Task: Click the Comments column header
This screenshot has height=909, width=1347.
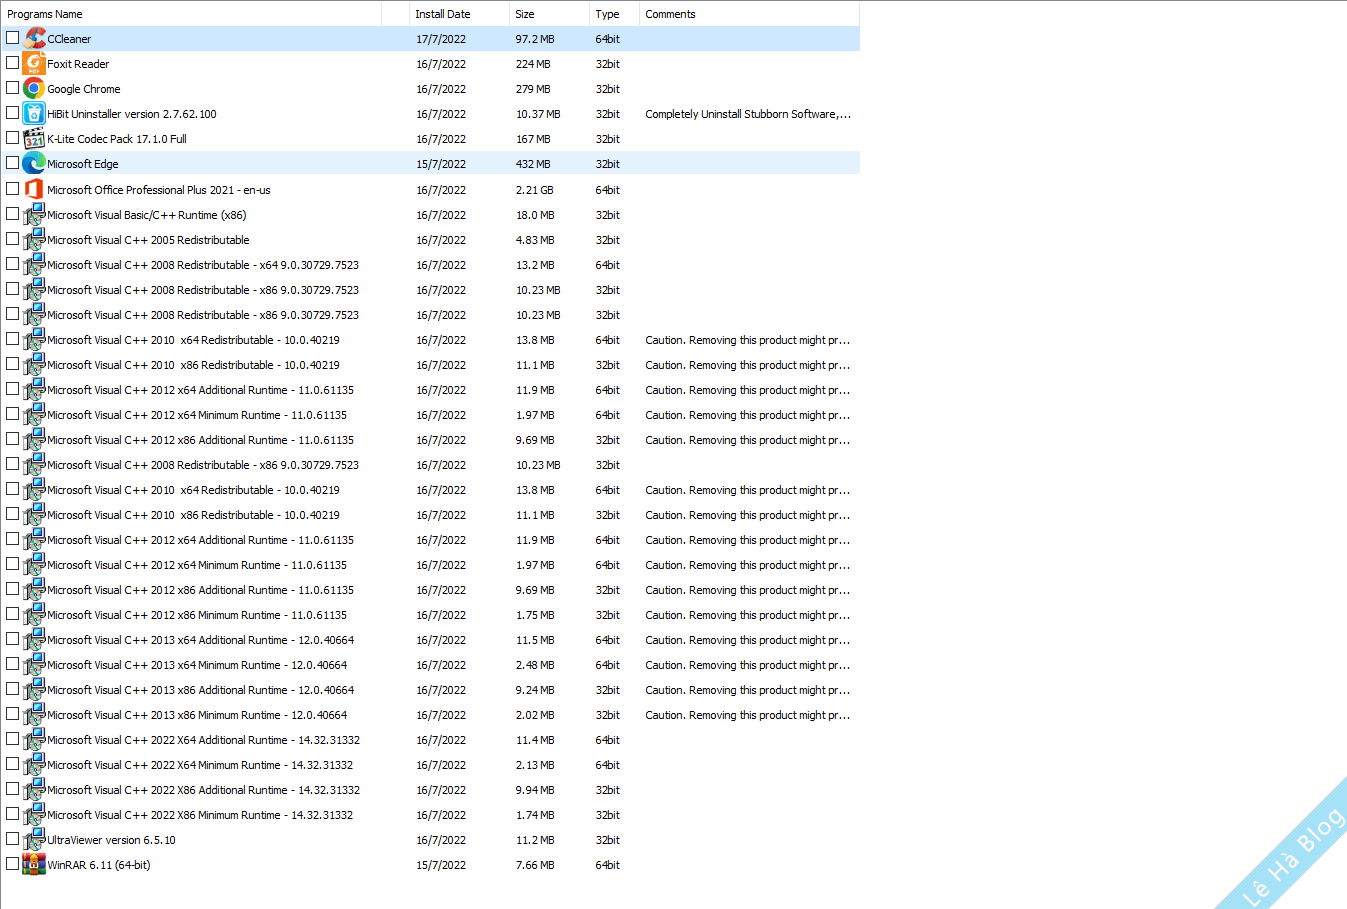Action: [669, 13]
